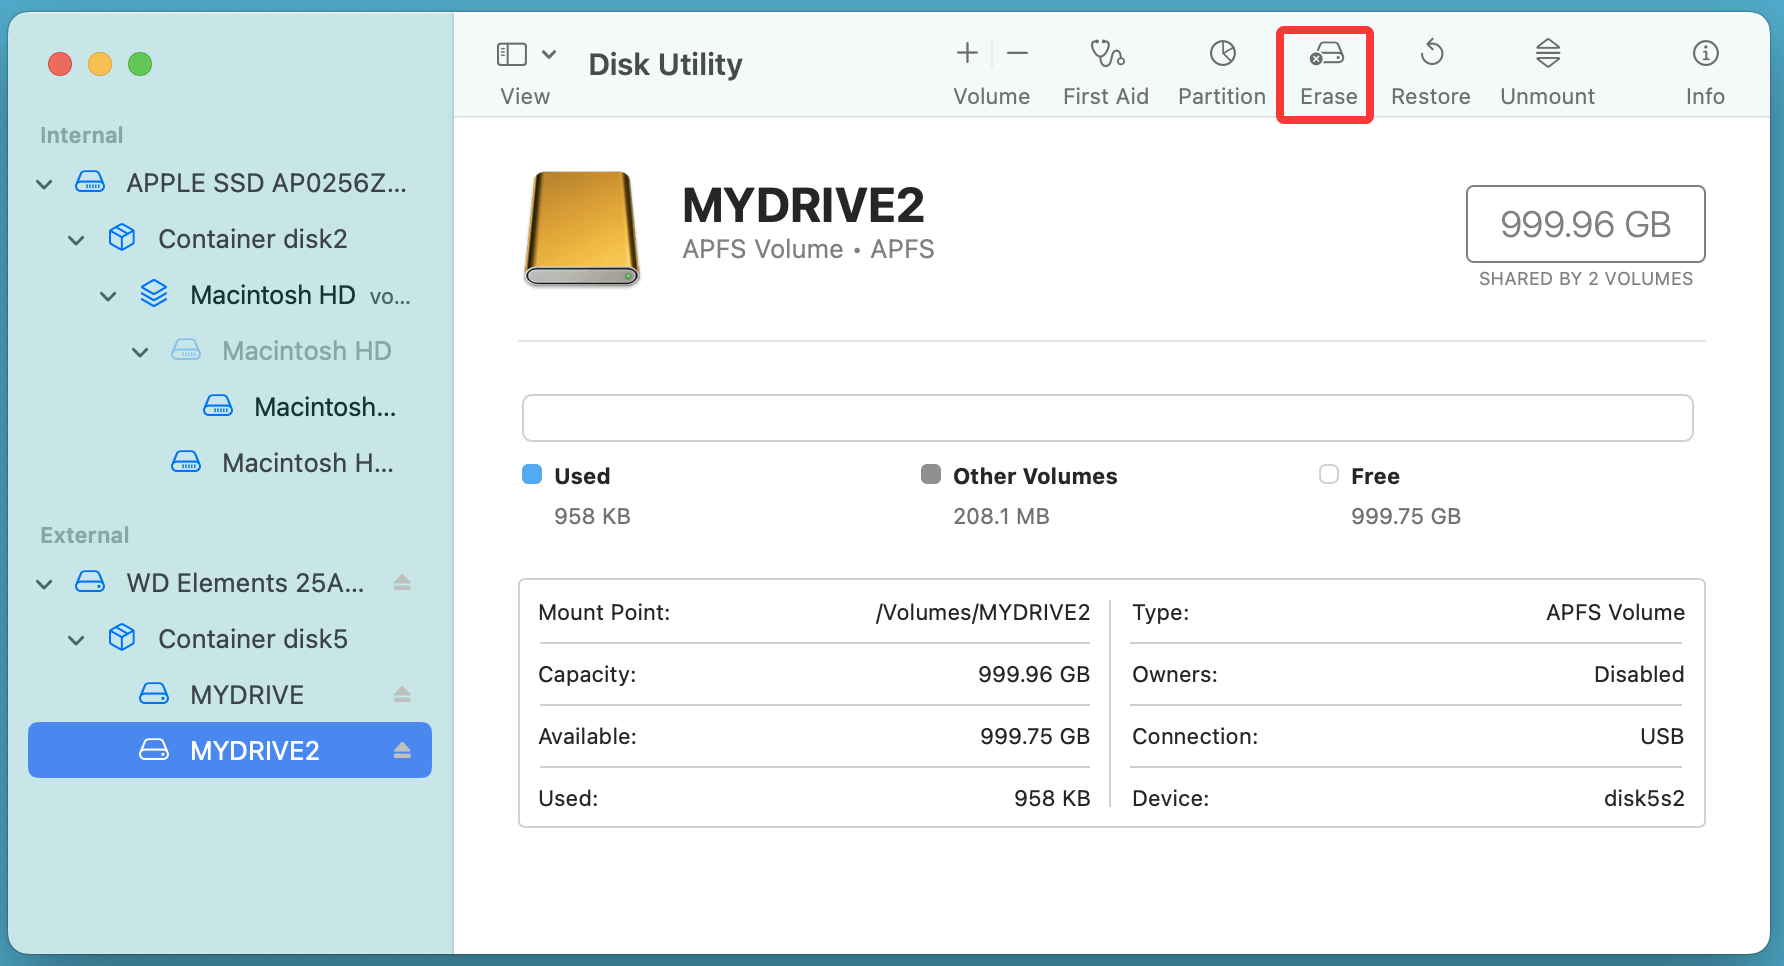1784x966 pixels.
Task: Select Macintosh HD in the sidebar
Action: (273, 294)
